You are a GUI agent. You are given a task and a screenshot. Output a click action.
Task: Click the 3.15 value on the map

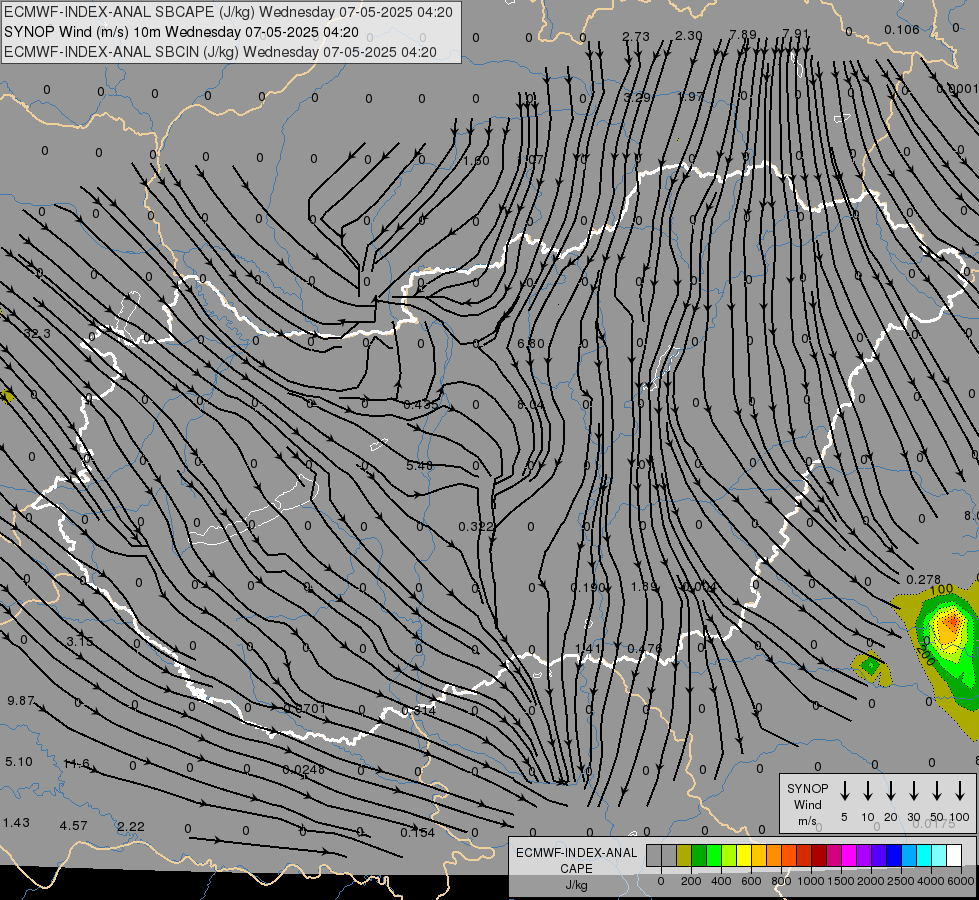[x=80, y=641]
